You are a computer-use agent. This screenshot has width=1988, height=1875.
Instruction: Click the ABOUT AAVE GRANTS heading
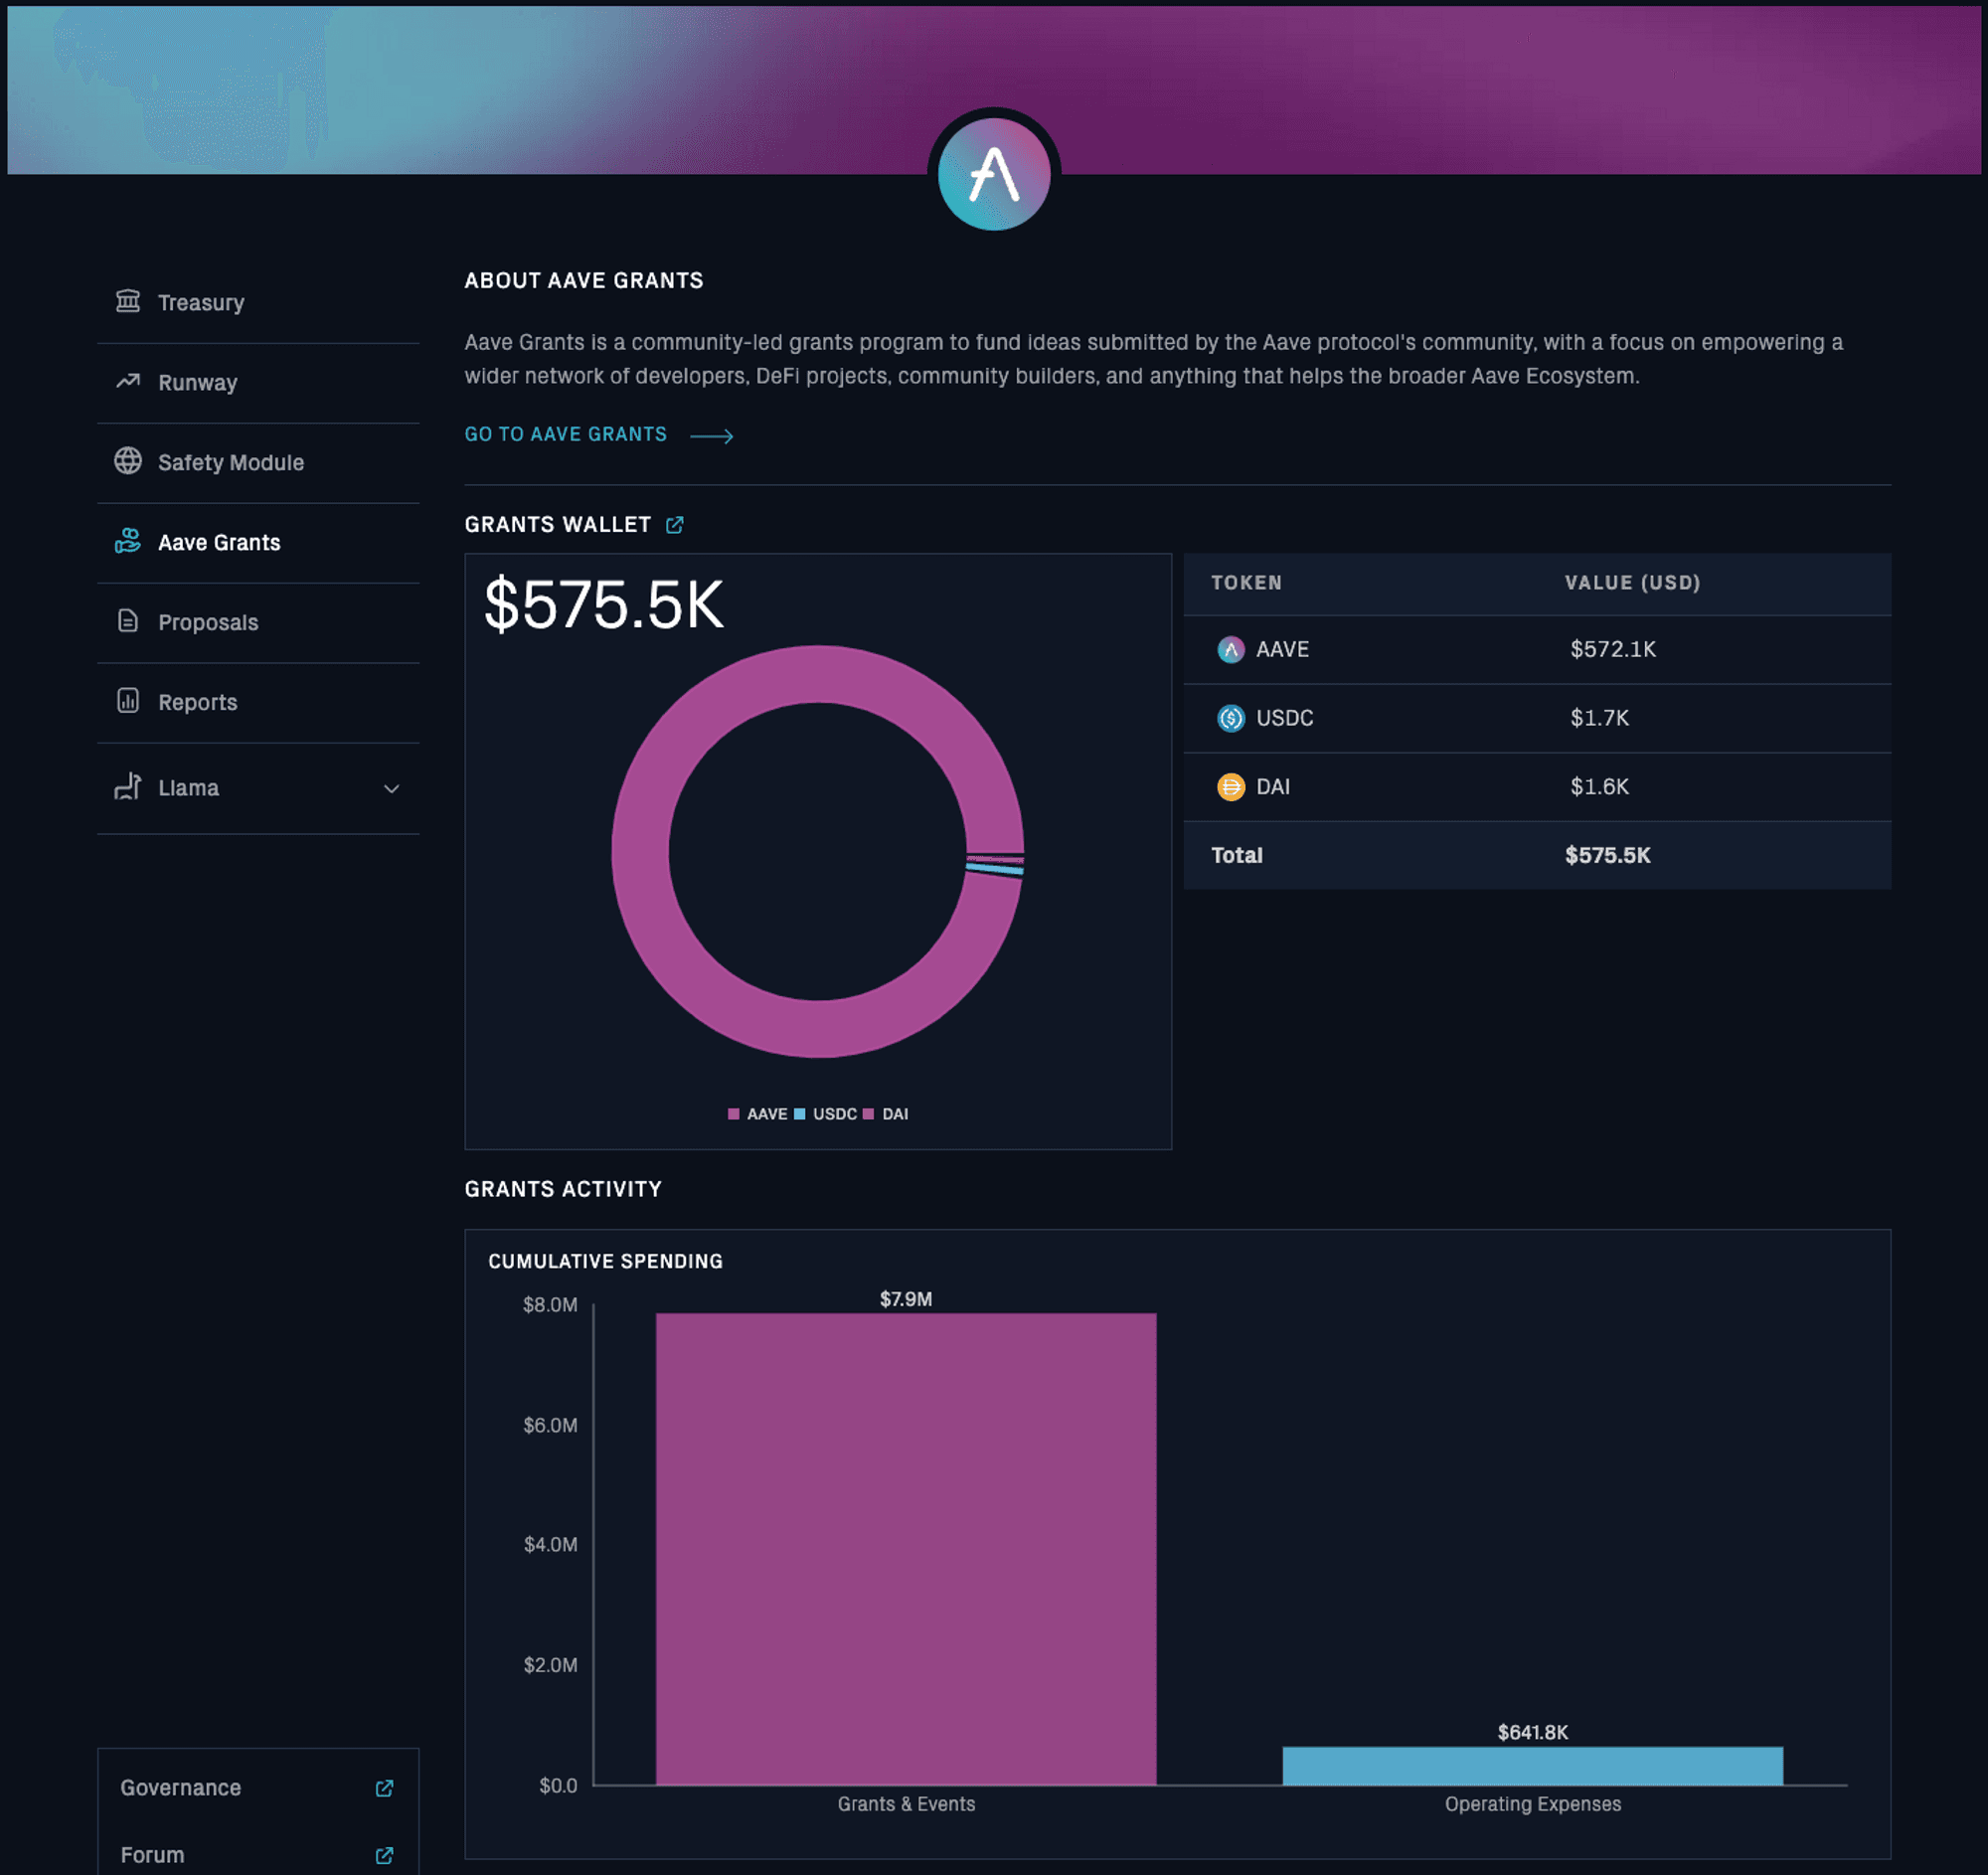(584, 281)
